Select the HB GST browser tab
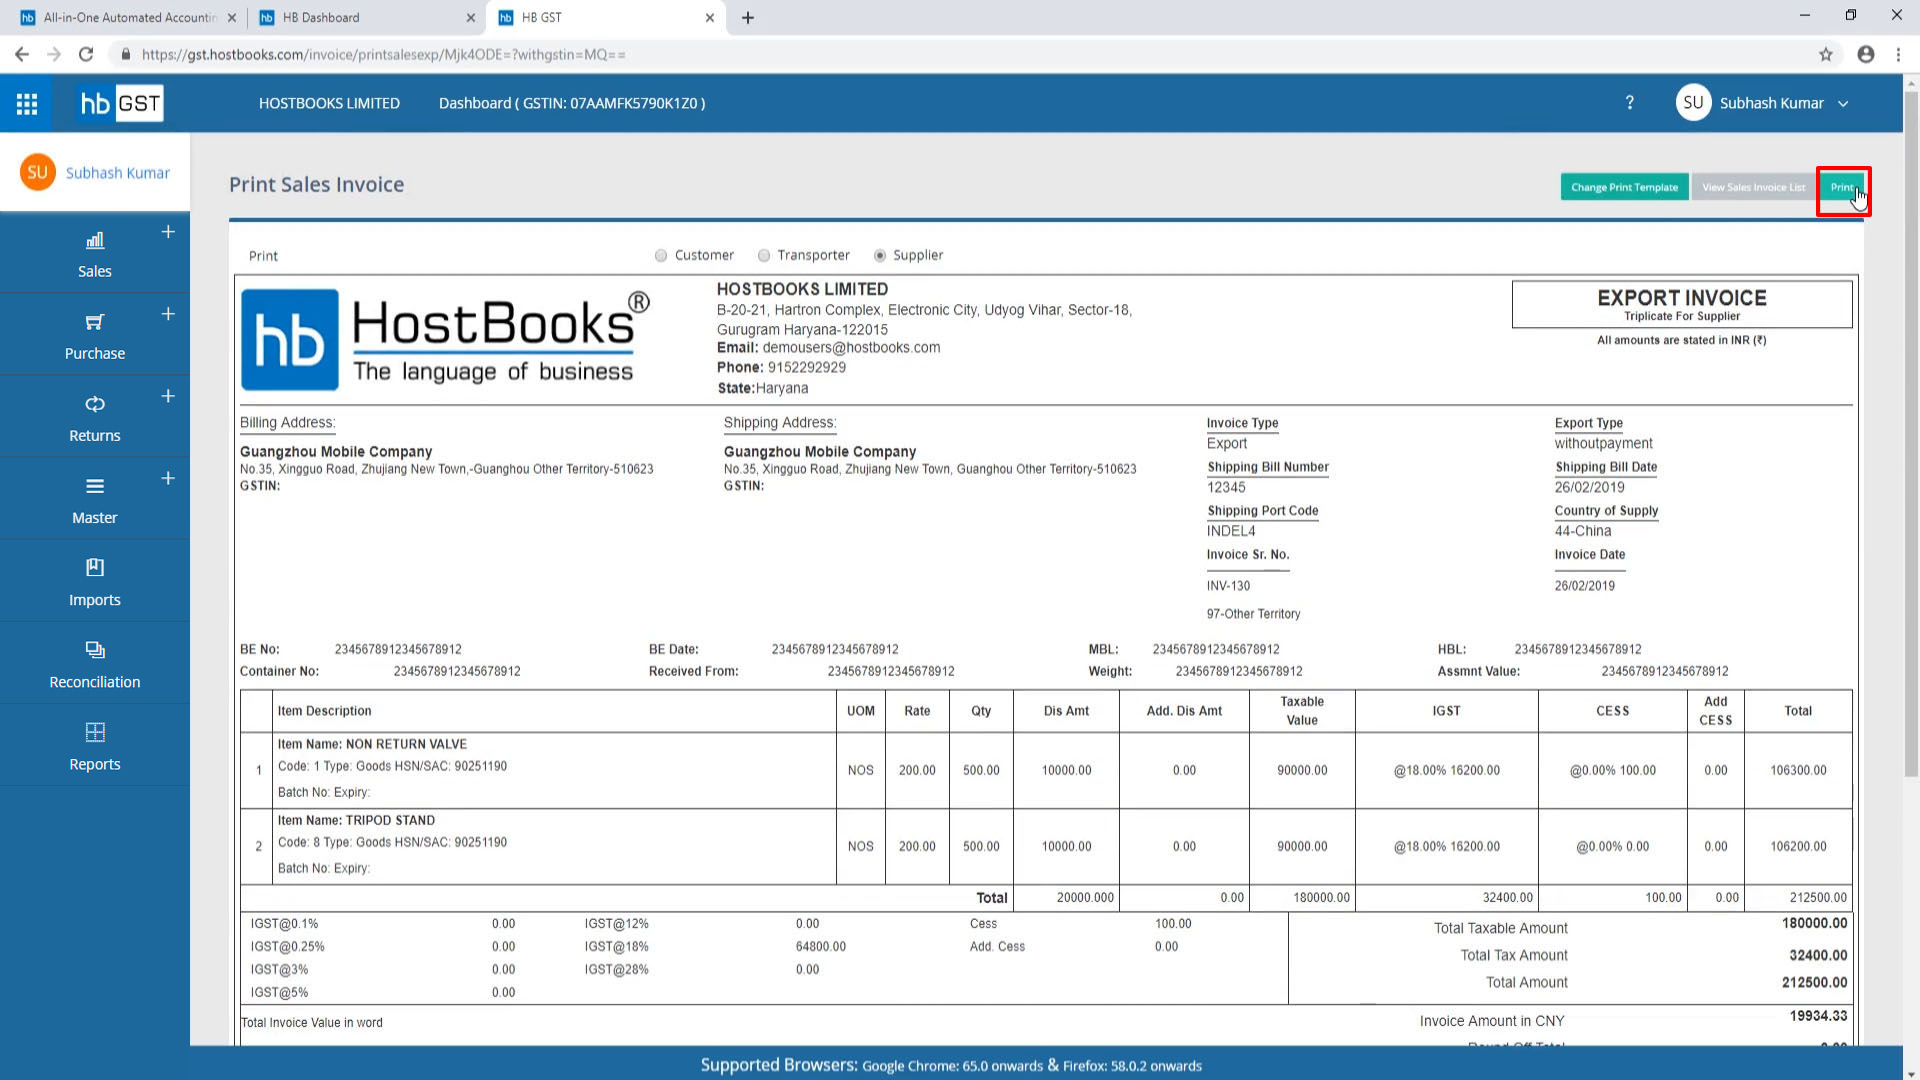1920x1080 pixels. click(x=605, y=17)
